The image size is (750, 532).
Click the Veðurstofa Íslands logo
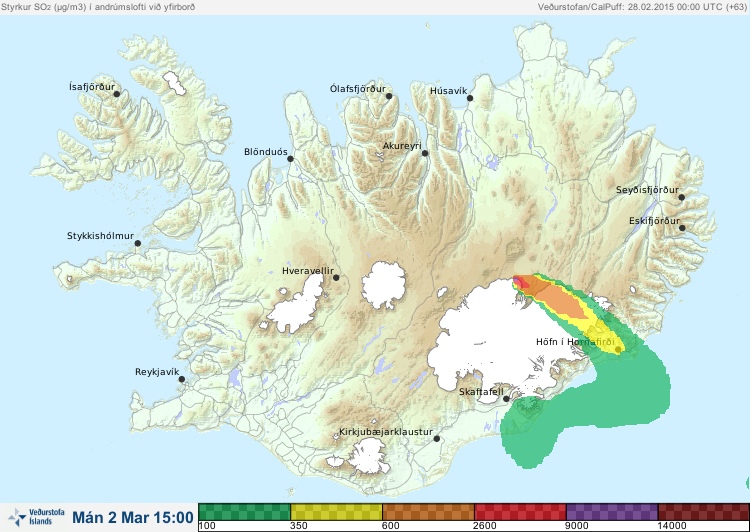(x=36, y=517)
